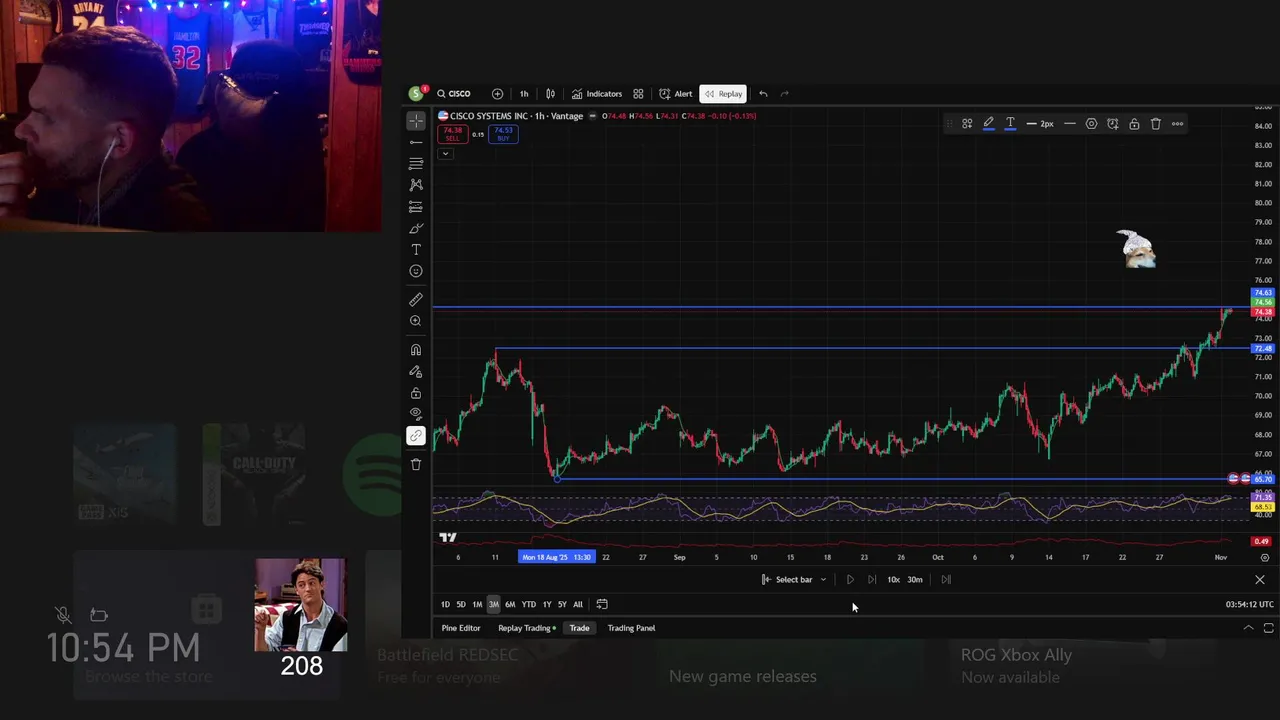Create a new Alert

click(675, 94)
